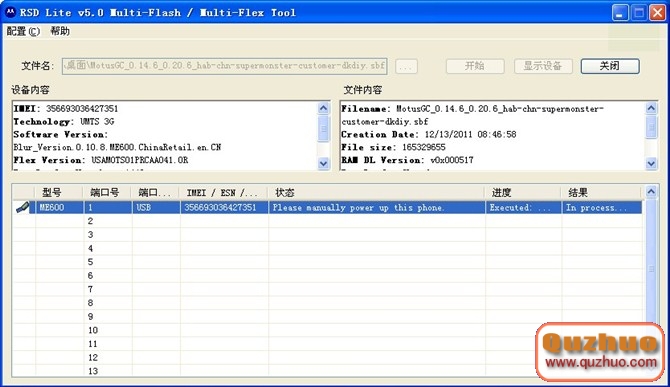Minimize the RSD Lite window

[620, 12]
